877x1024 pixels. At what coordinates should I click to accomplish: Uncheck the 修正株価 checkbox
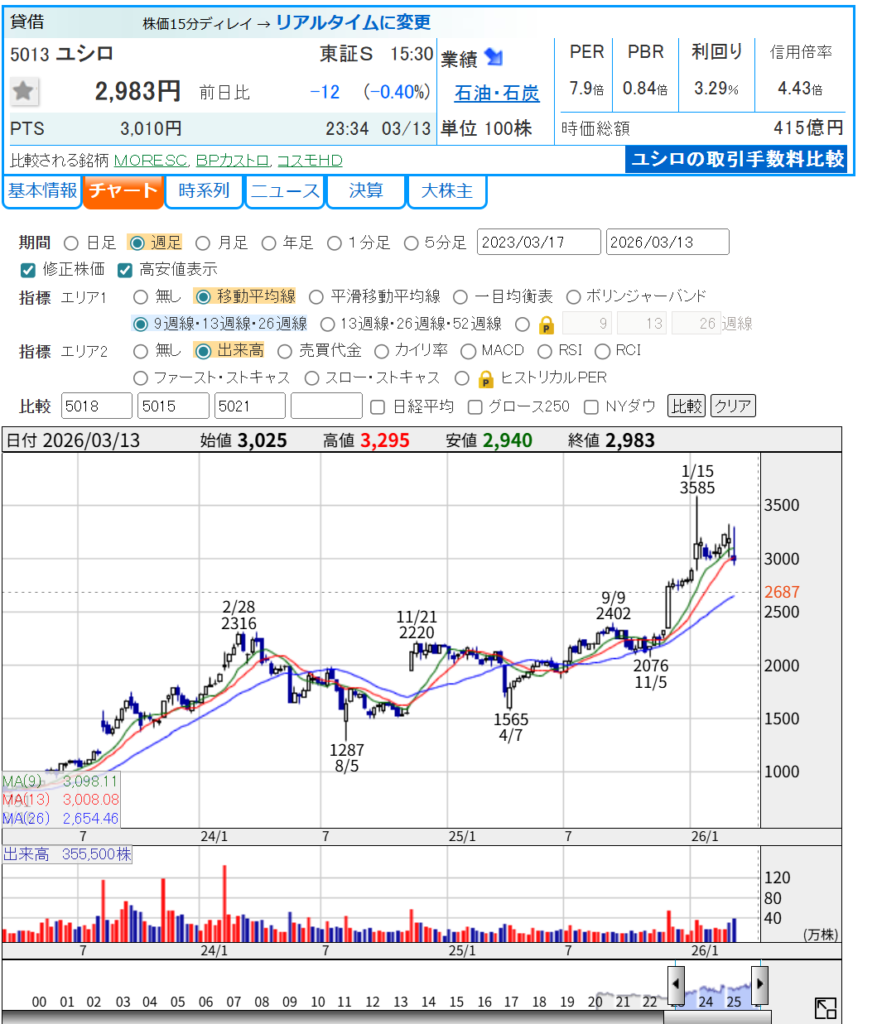point(28,270)
